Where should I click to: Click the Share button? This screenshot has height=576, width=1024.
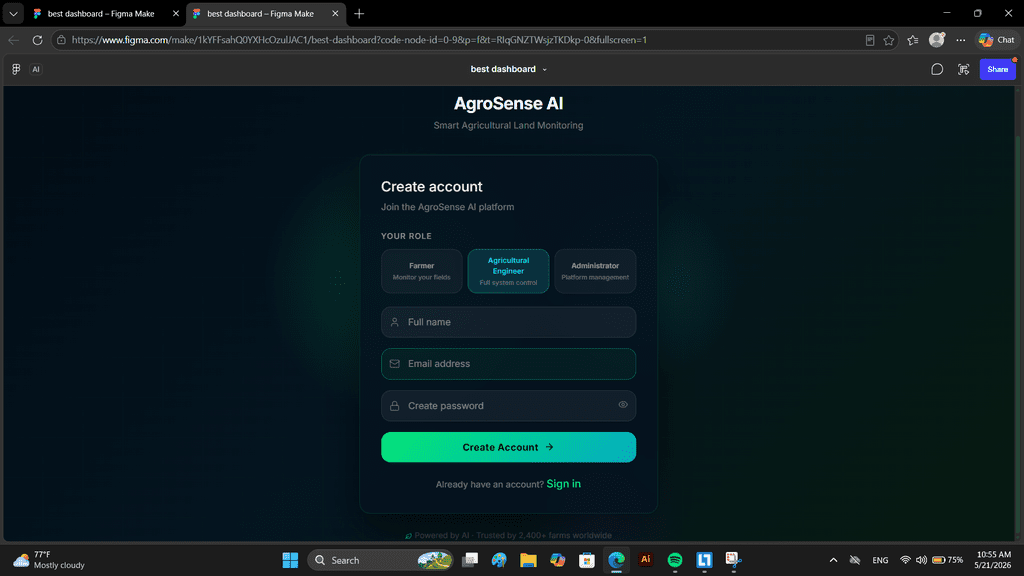pyautogui.click(x=997, y=69)
